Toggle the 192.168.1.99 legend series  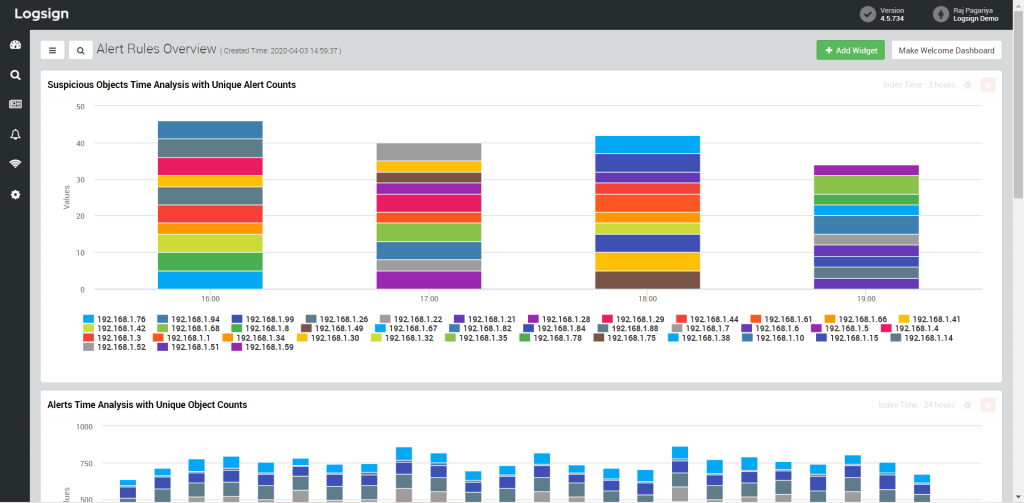(x=264, y=319)
